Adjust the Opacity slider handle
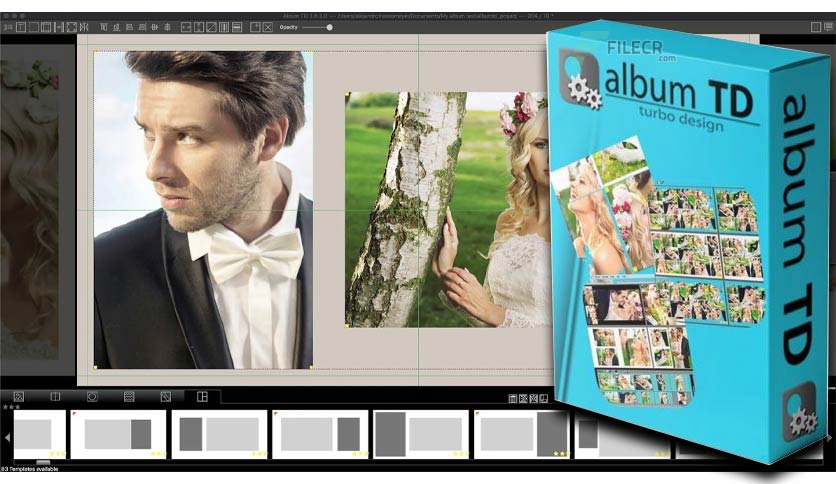Screen dimensions: 836x484 [329, 27]
